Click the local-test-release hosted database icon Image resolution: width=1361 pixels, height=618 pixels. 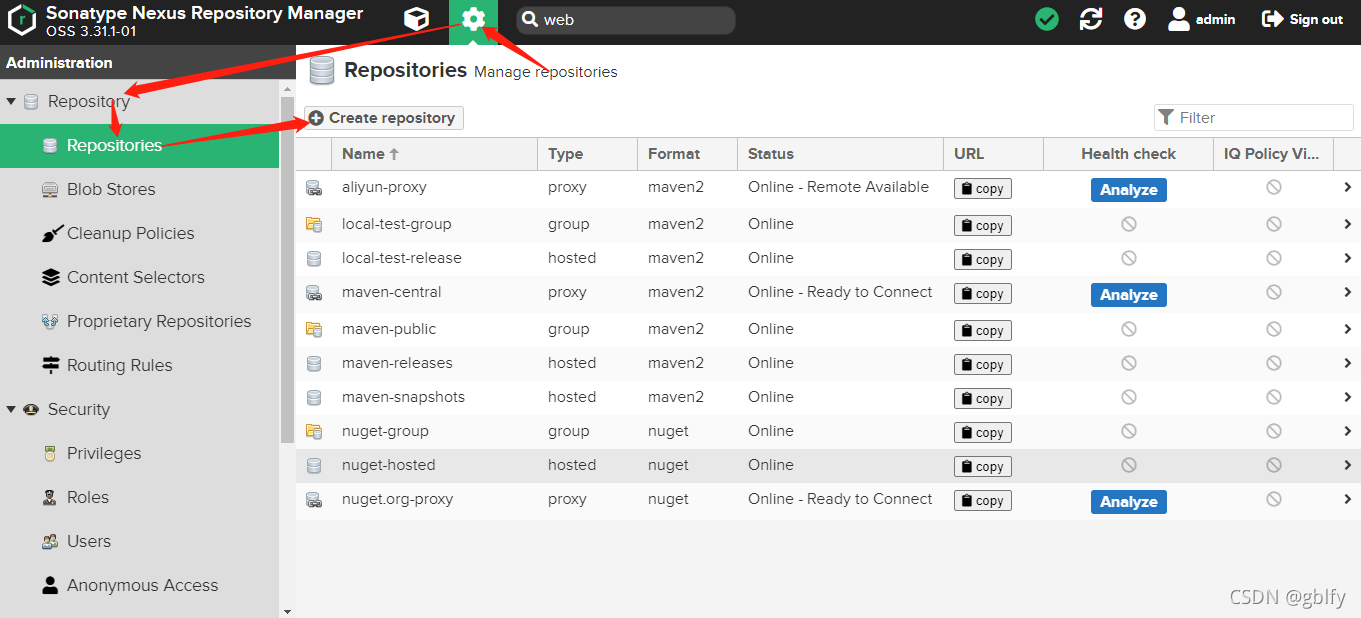click(x=314, y=259)
